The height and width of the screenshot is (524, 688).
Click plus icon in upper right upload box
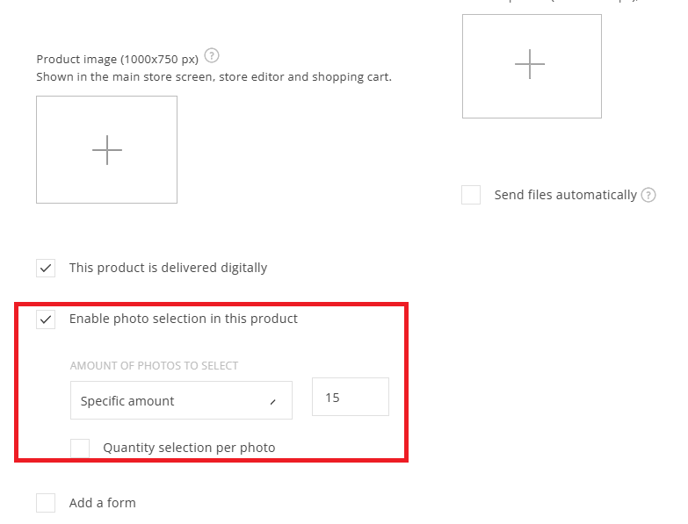click(x=530, y=64)
